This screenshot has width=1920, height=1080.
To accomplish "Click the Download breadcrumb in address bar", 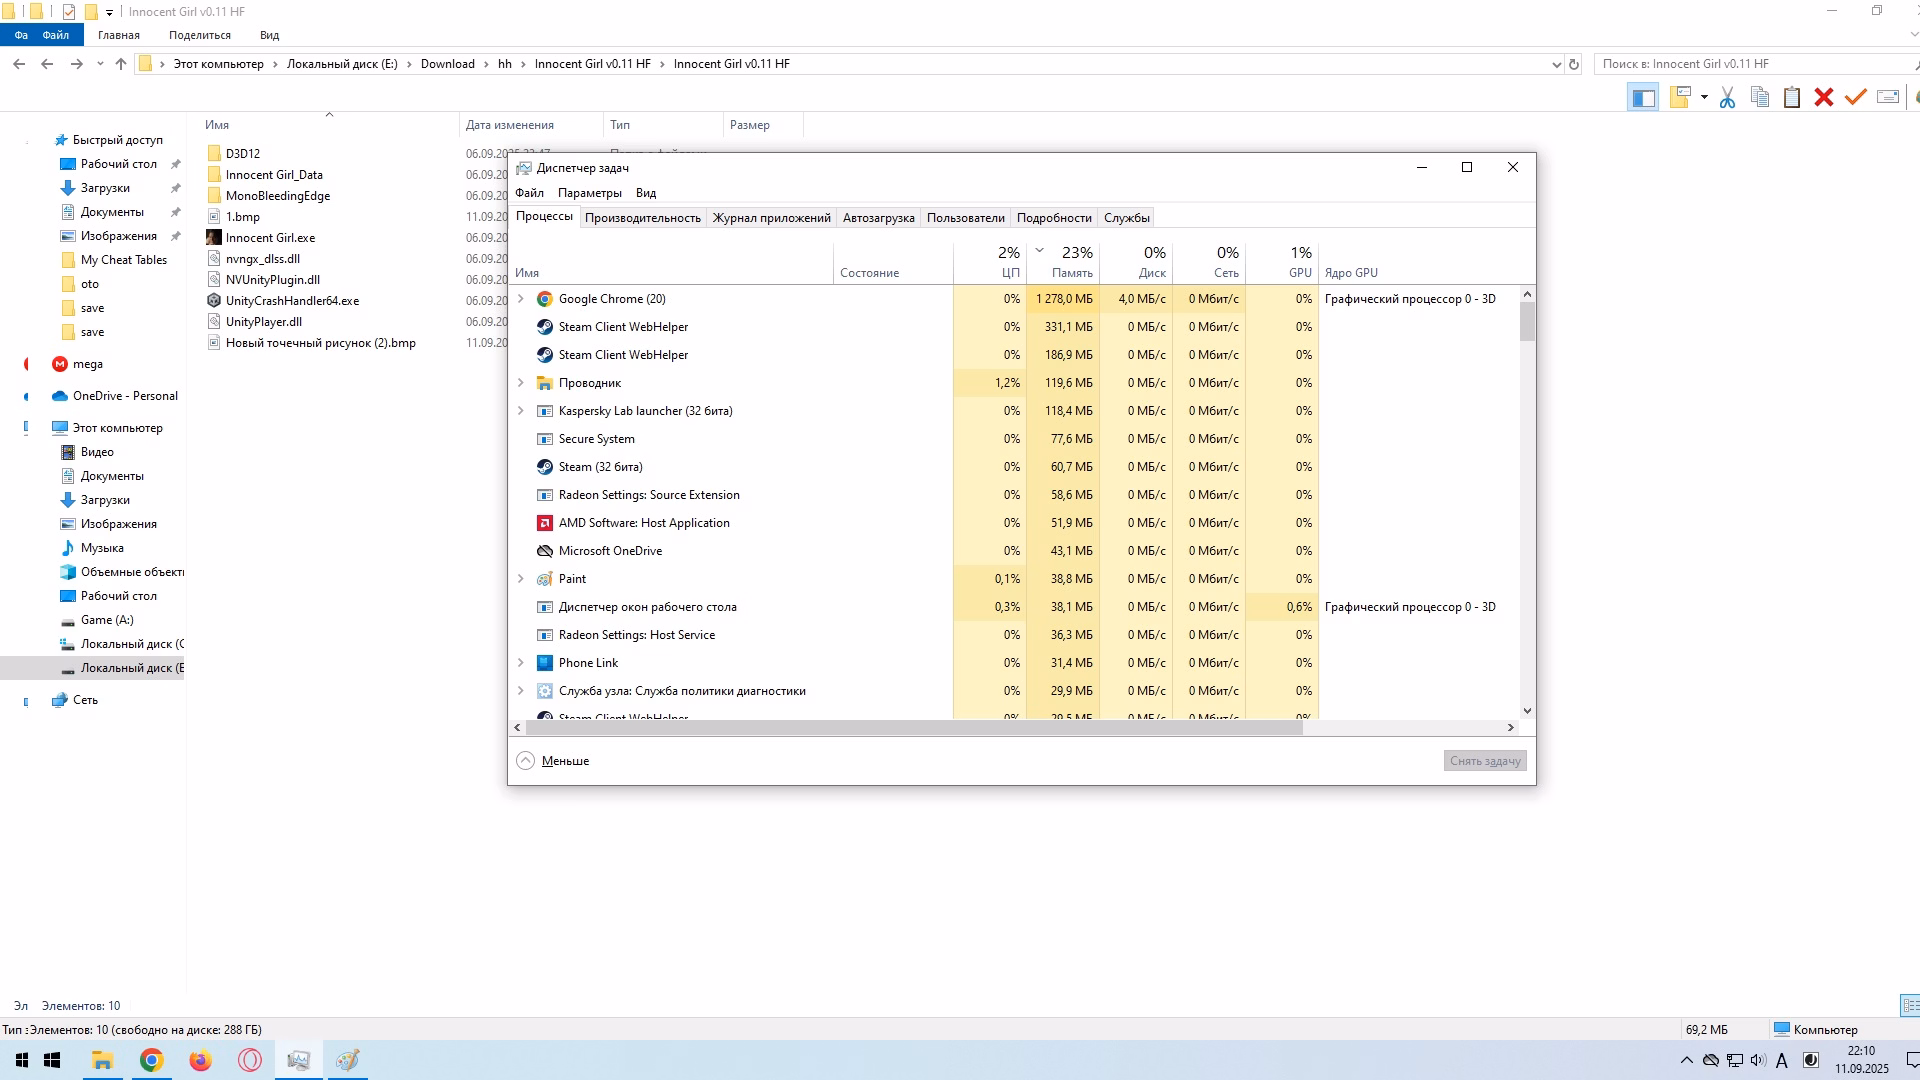I will (x=447, y=64).
